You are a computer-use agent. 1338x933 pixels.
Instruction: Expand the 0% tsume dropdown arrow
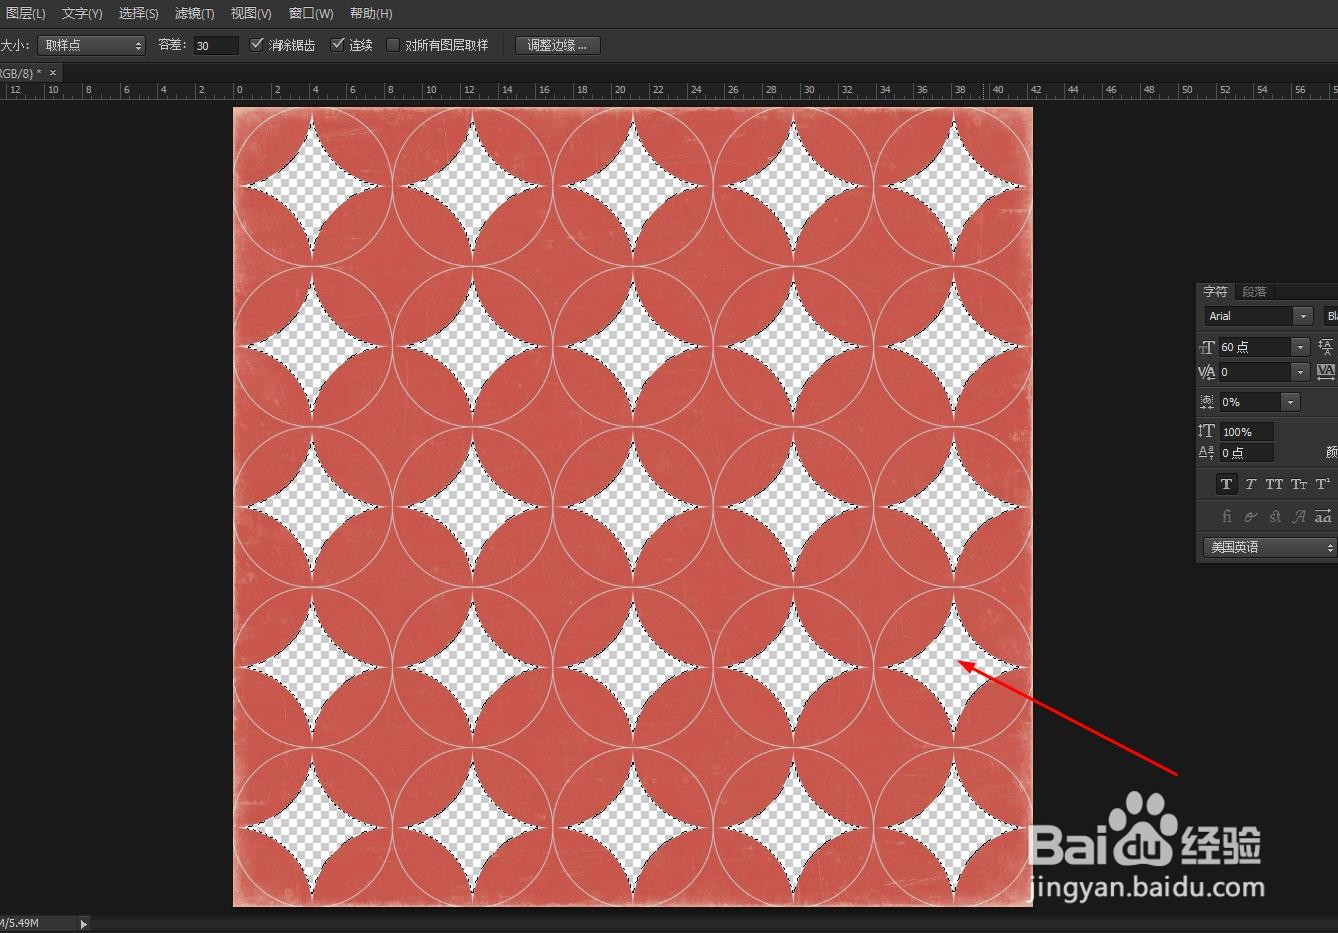[x=1291, y=402]
